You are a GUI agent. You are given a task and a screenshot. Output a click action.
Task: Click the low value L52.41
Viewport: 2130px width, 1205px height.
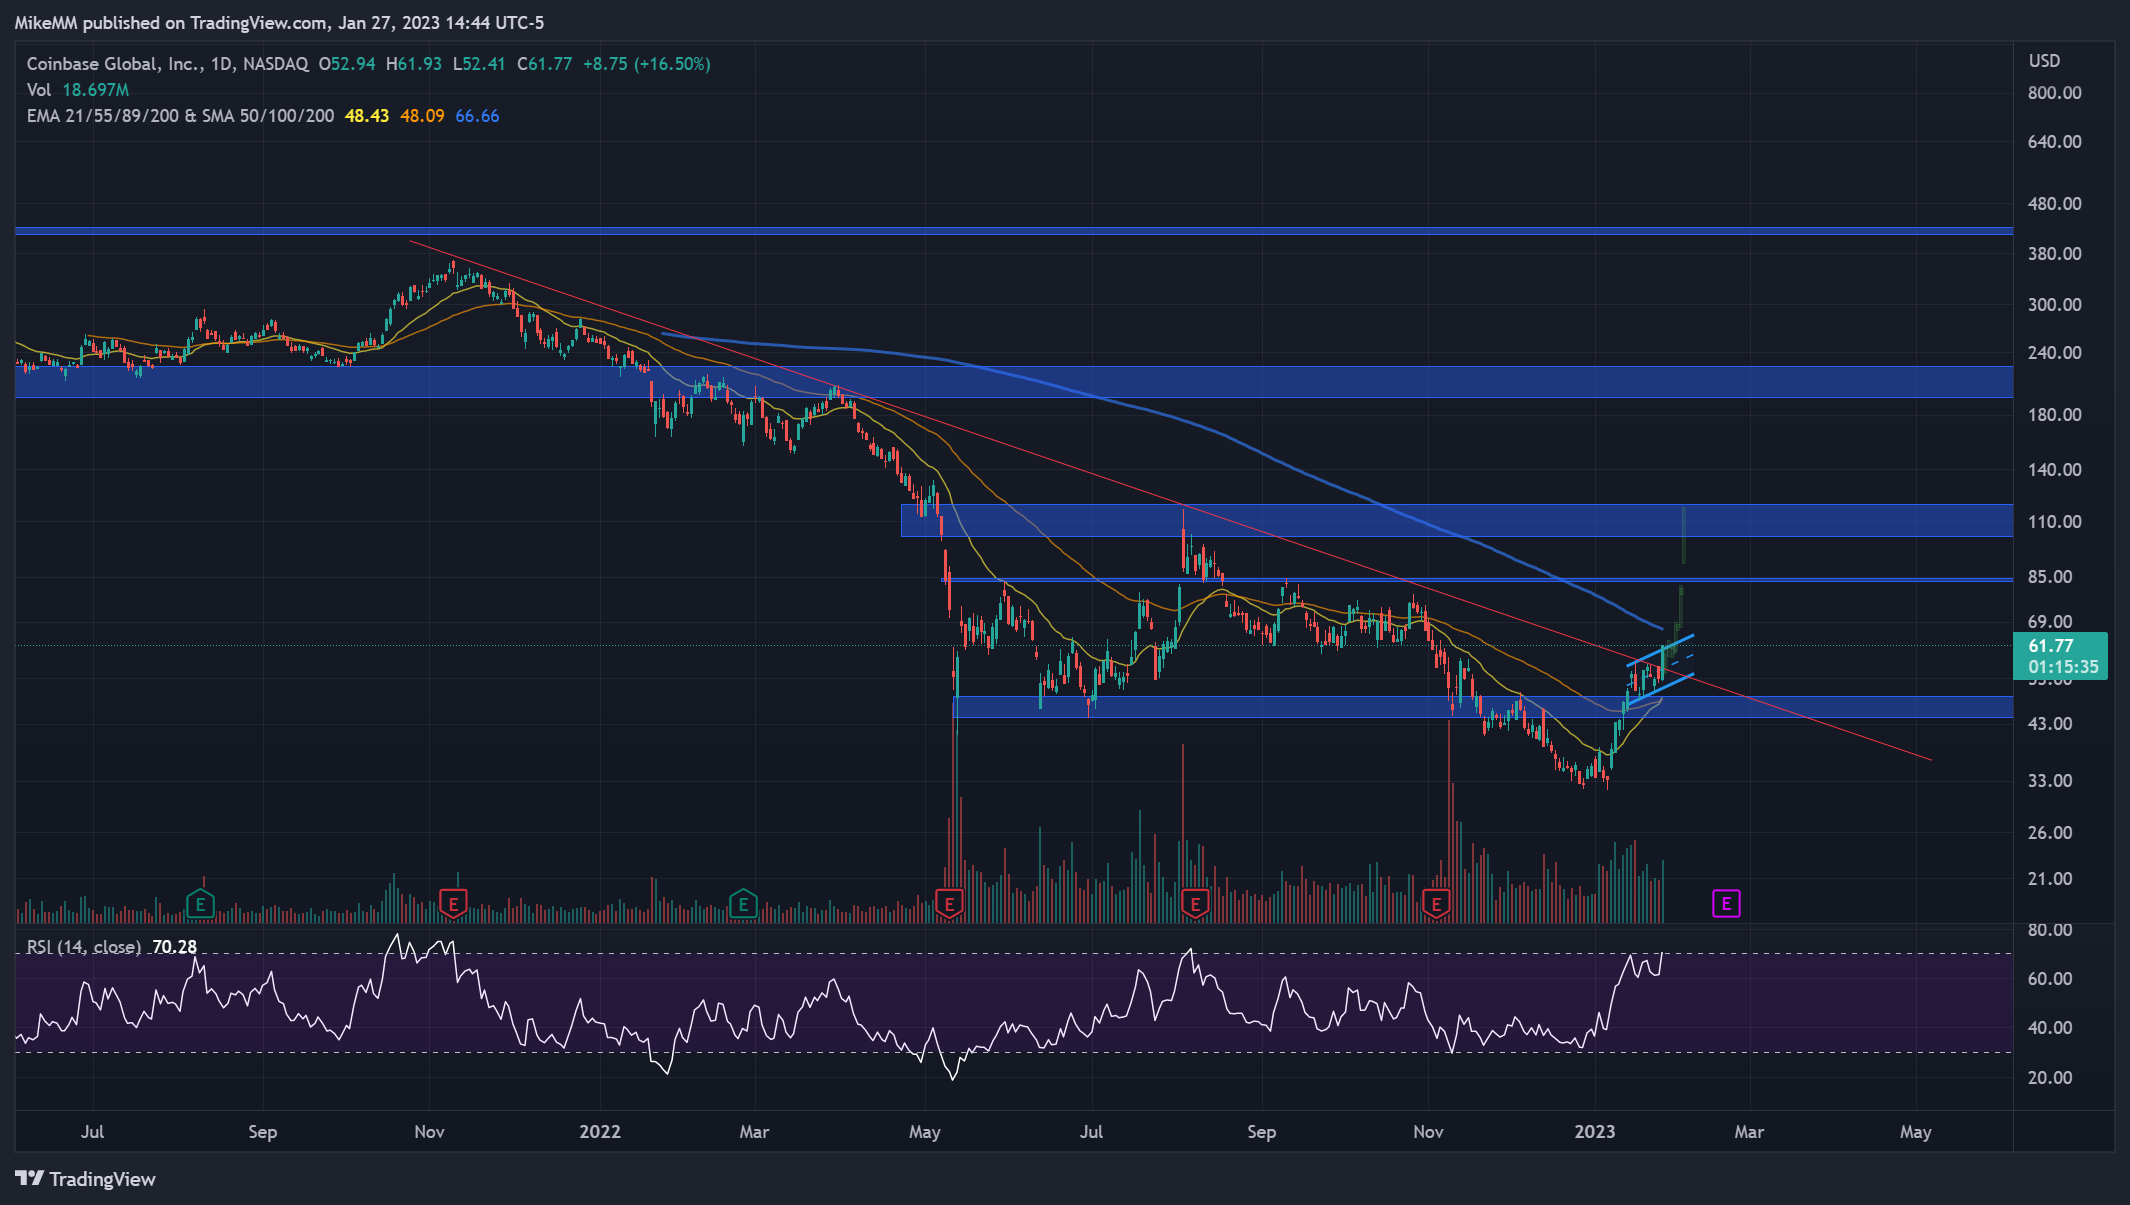click(479, 64)
